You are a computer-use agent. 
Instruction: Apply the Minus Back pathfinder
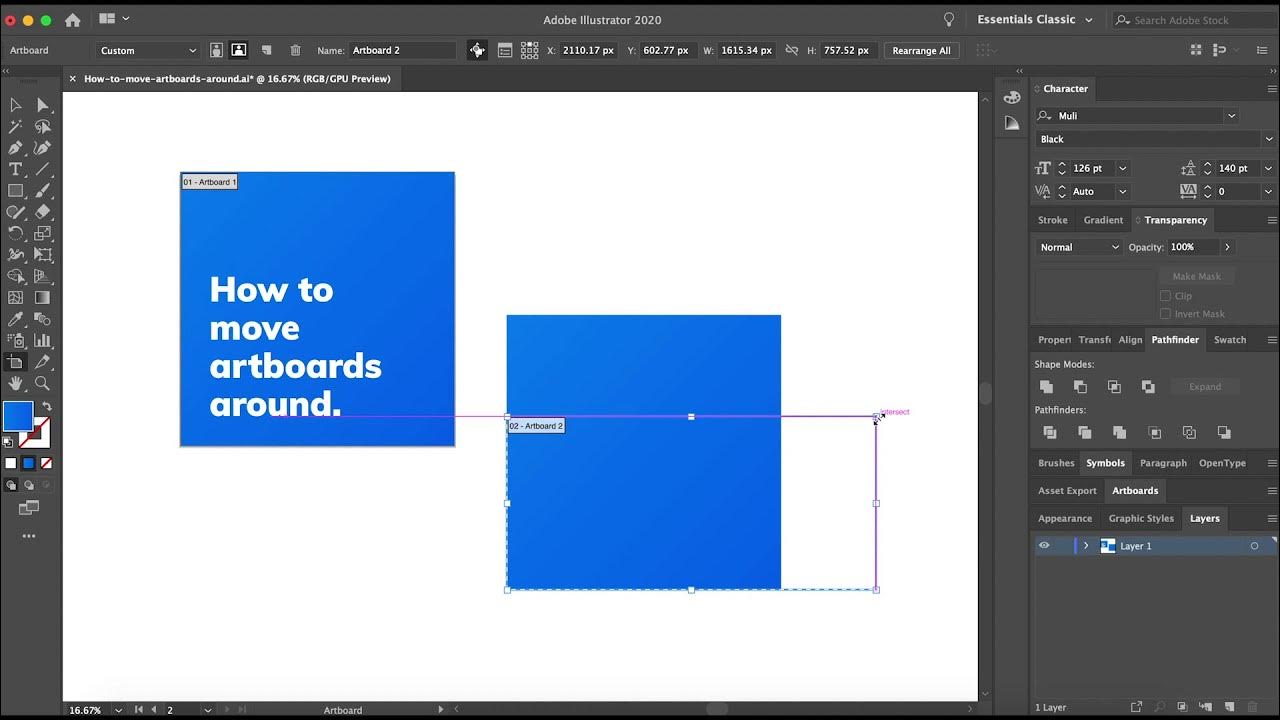(x=1224, y=432)
